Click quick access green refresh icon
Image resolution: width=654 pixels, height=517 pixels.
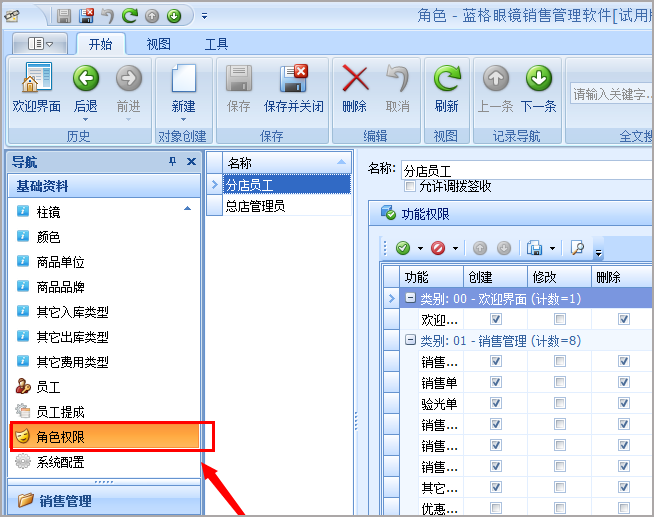pos(130,16)
